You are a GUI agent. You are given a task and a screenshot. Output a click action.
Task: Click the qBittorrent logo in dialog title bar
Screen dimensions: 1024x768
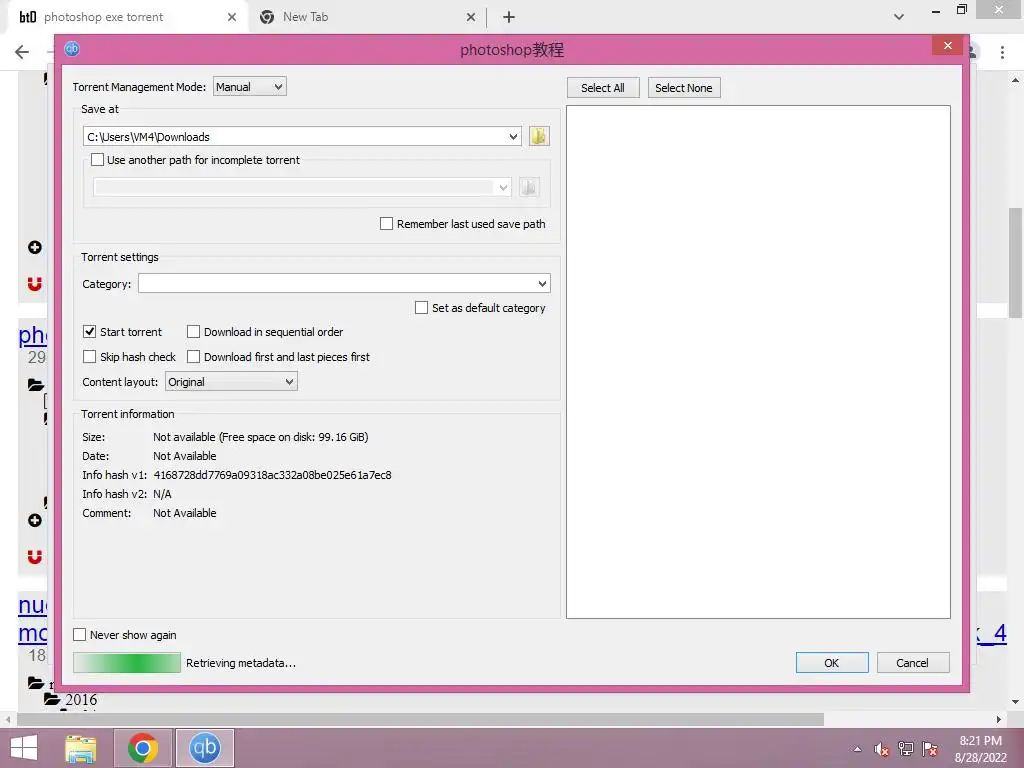pos(72,49)
